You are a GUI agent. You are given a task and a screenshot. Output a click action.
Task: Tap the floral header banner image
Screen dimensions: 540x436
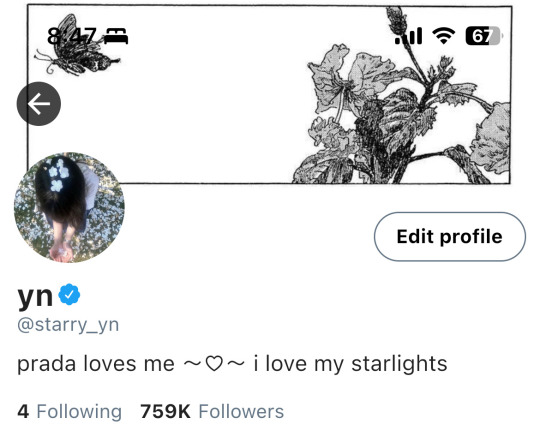[269, 94]
